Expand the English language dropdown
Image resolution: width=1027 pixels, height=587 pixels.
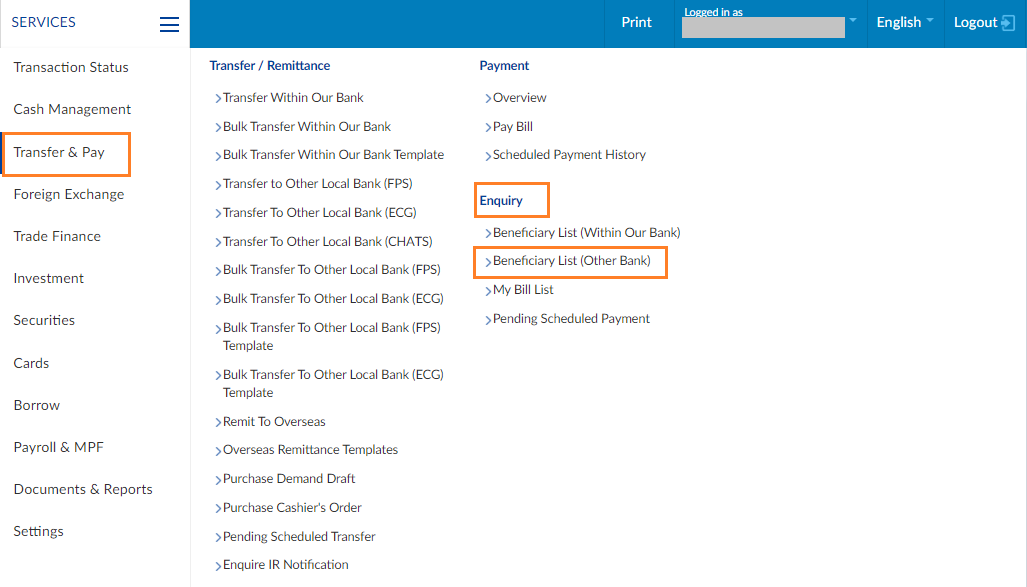point(904,23)
